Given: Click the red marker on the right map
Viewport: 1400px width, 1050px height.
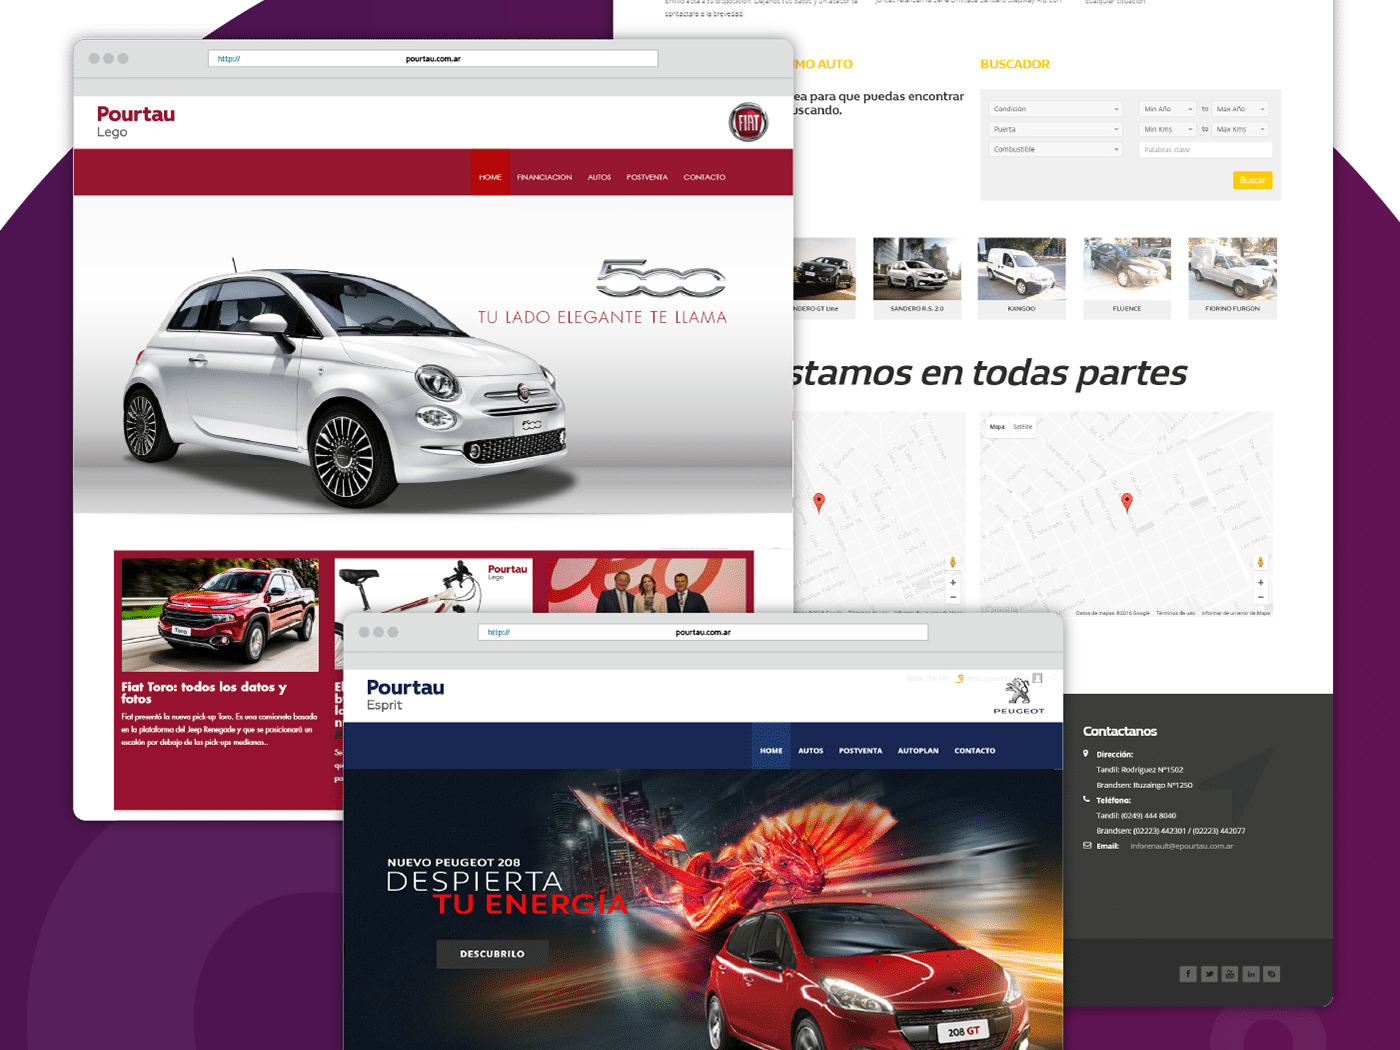Looking at the screenshot, I should pos(1127,502).
